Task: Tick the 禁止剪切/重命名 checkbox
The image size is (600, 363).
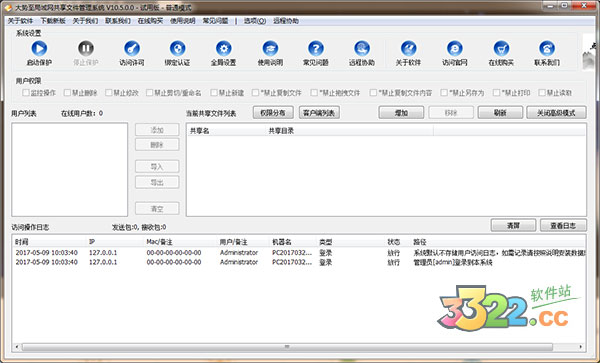Action: coord(150,93)
